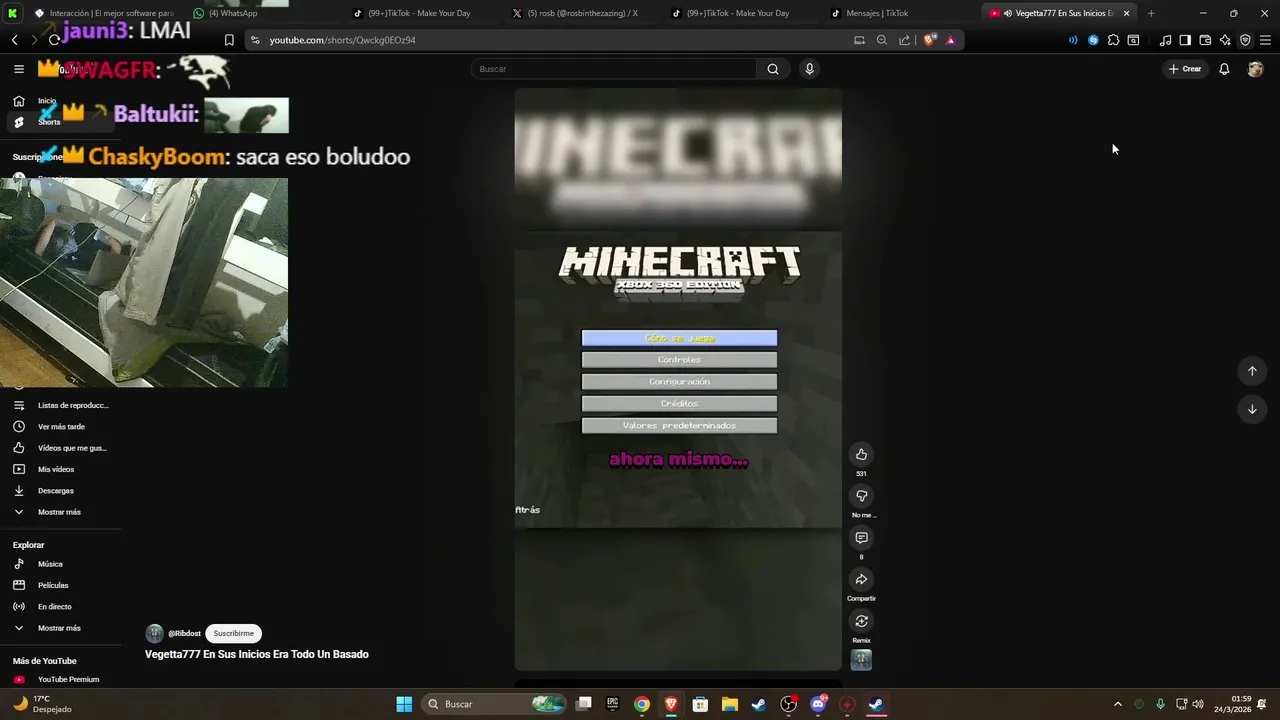Open browser zoom control in address bar
The width and height of the screenshot is (1280, 720).
tap(881, 40)
